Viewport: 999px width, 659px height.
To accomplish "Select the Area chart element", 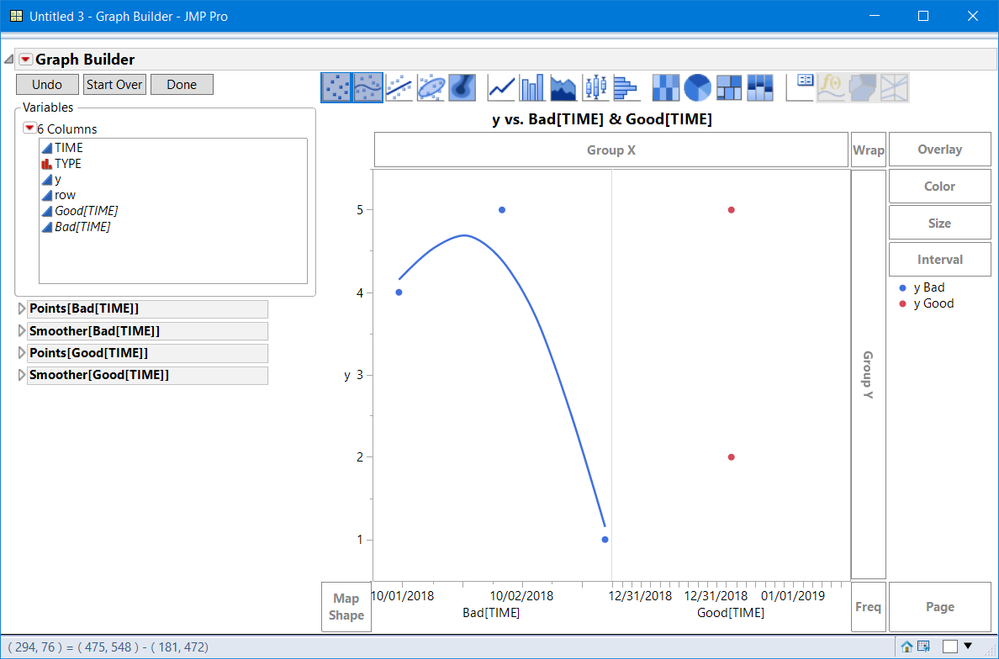I will (563, 87).
